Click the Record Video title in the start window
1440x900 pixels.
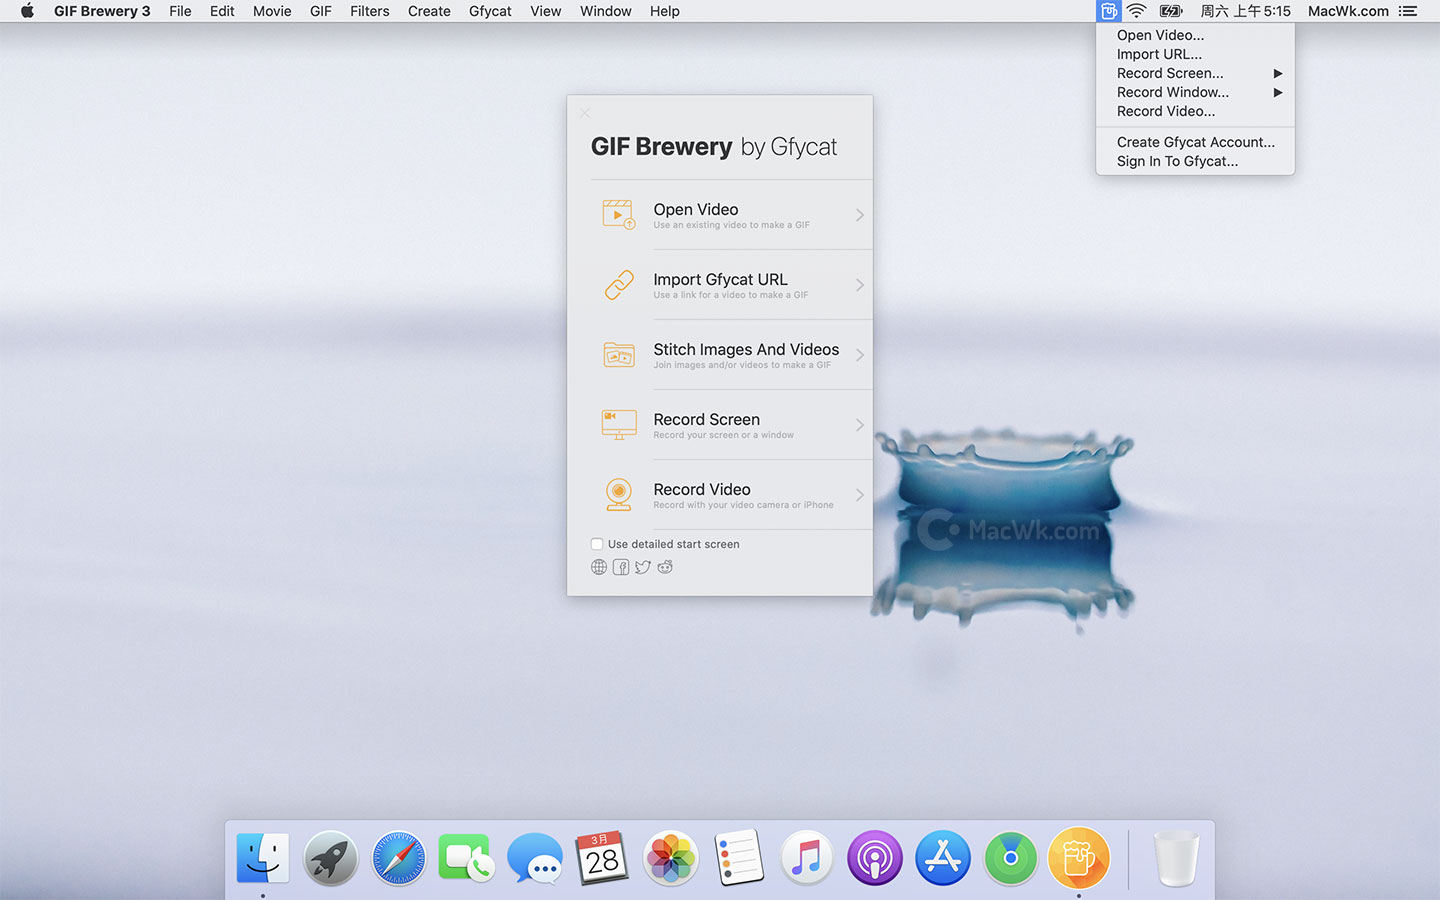point(702,489)
